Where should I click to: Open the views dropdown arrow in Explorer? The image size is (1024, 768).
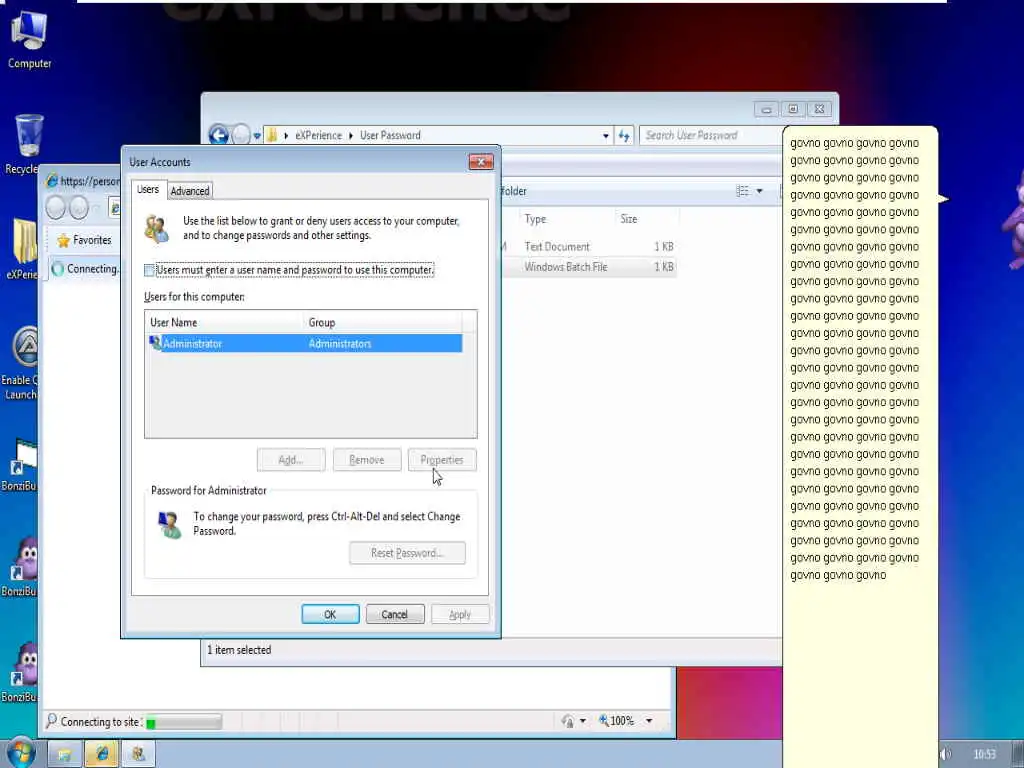point(760,191)
